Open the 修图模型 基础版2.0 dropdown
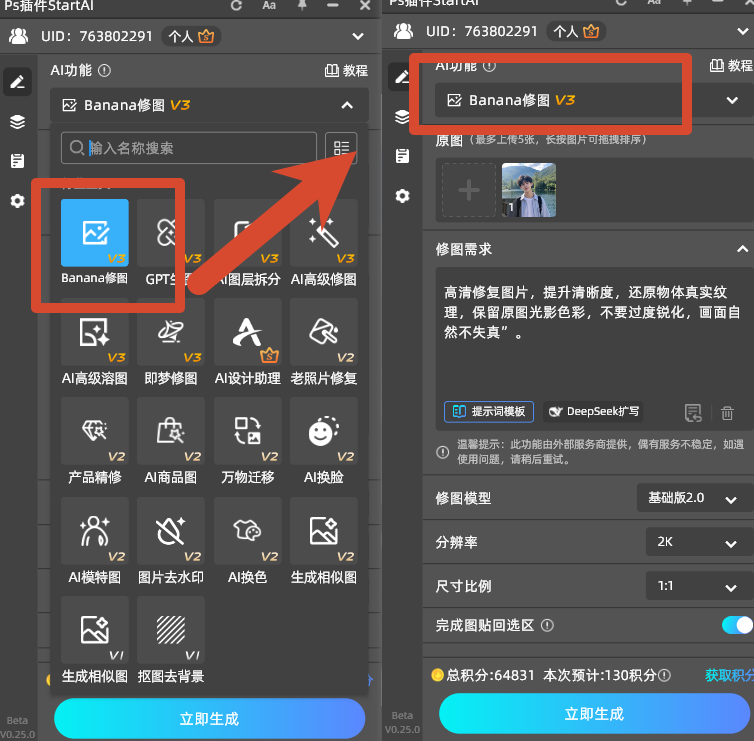The width and height of the screenshot is (754, 741). click(695, 498)
